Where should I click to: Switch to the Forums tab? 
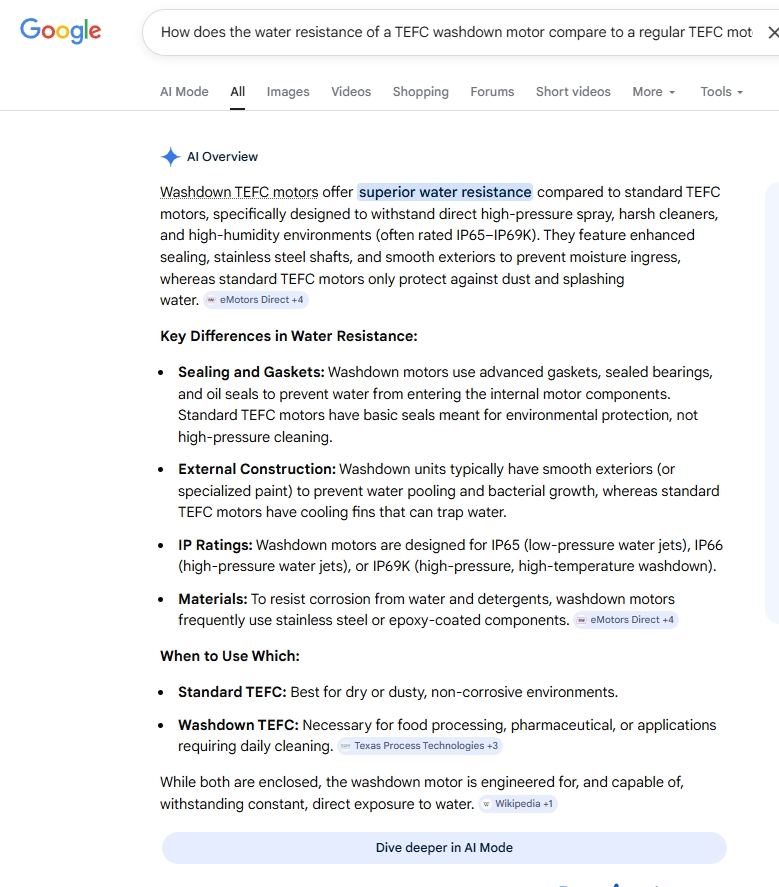coord(492,92)
